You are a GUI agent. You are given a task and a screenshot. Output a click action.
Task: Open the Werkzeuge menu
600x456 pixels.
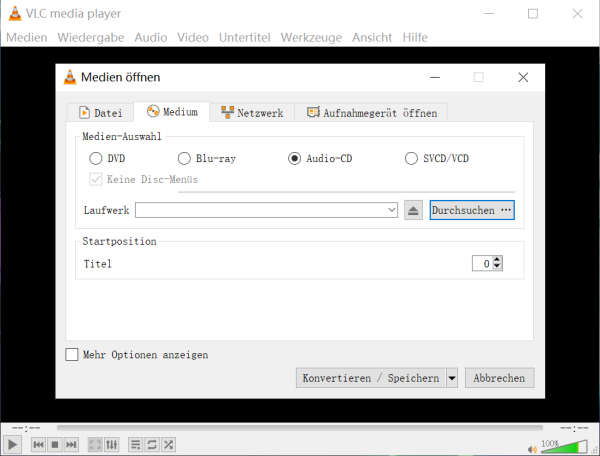(311, 37)
